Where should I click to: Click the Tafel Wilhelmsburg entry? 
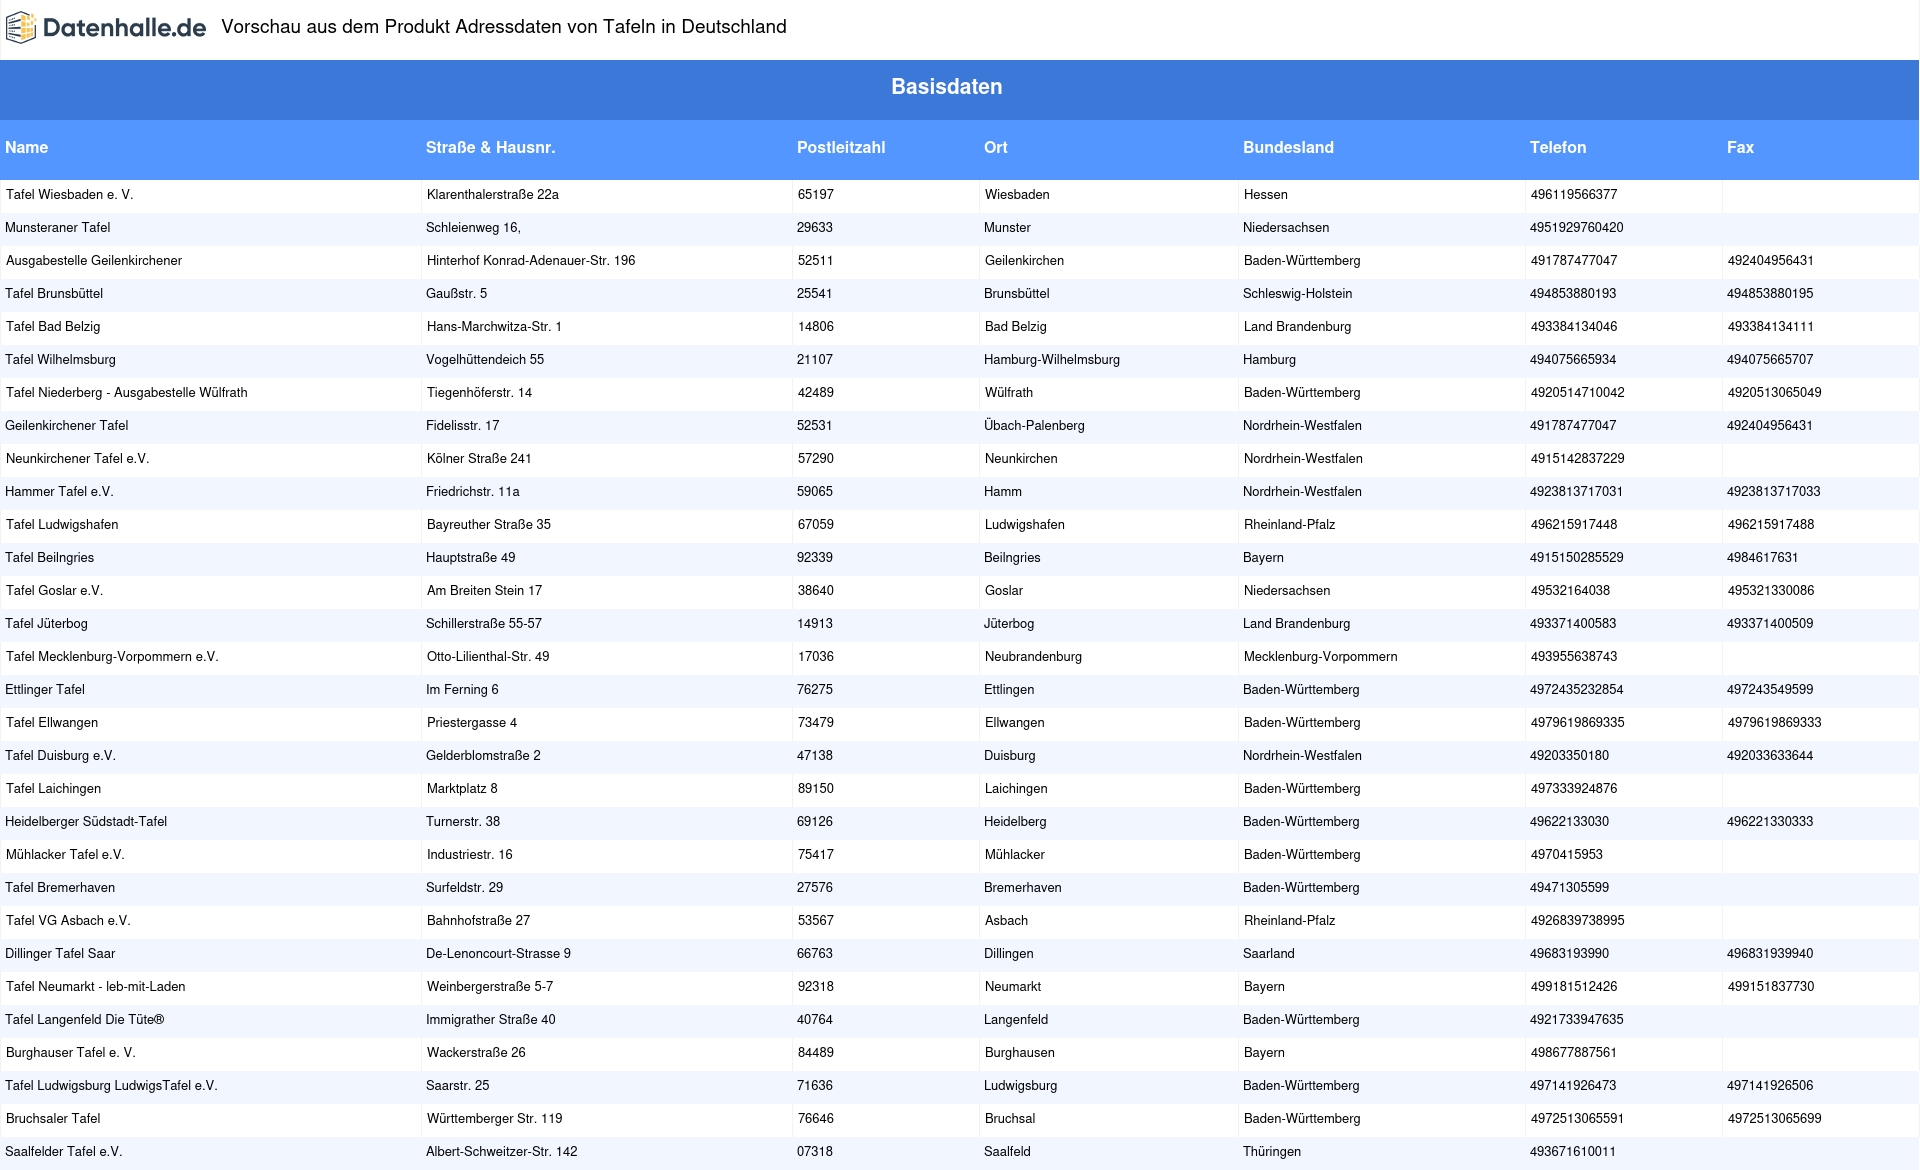[60, 360]
